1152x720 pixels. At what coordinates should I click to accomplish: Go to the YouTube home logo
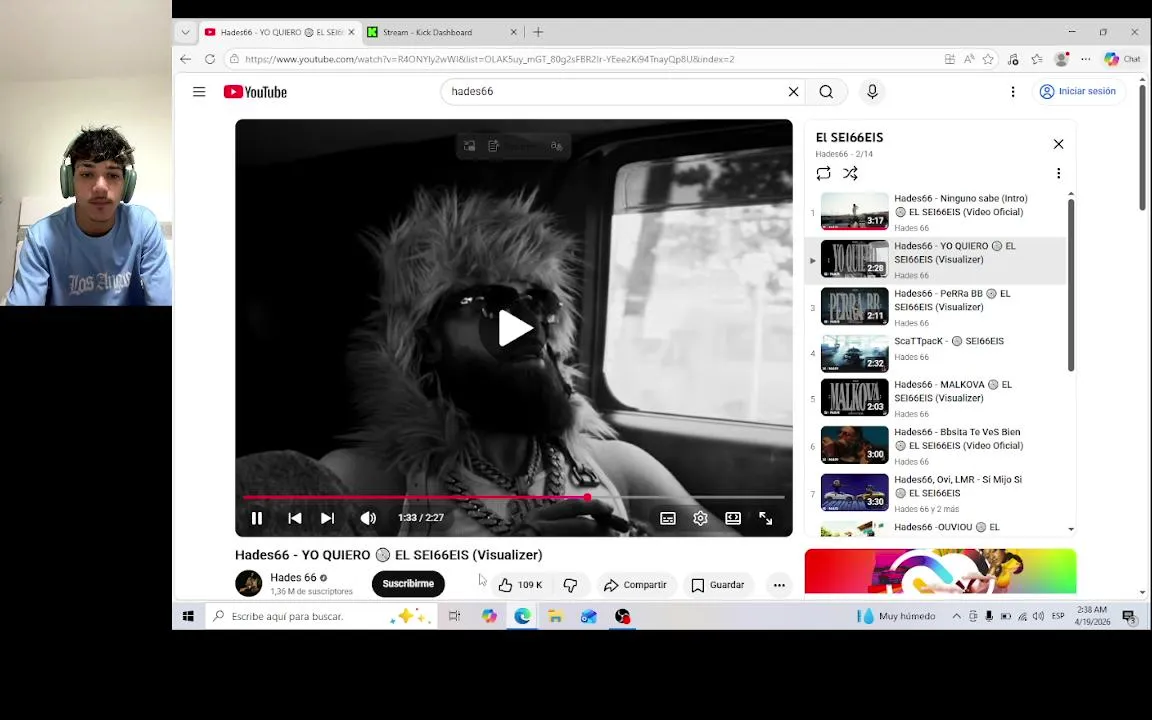(256, 92)
